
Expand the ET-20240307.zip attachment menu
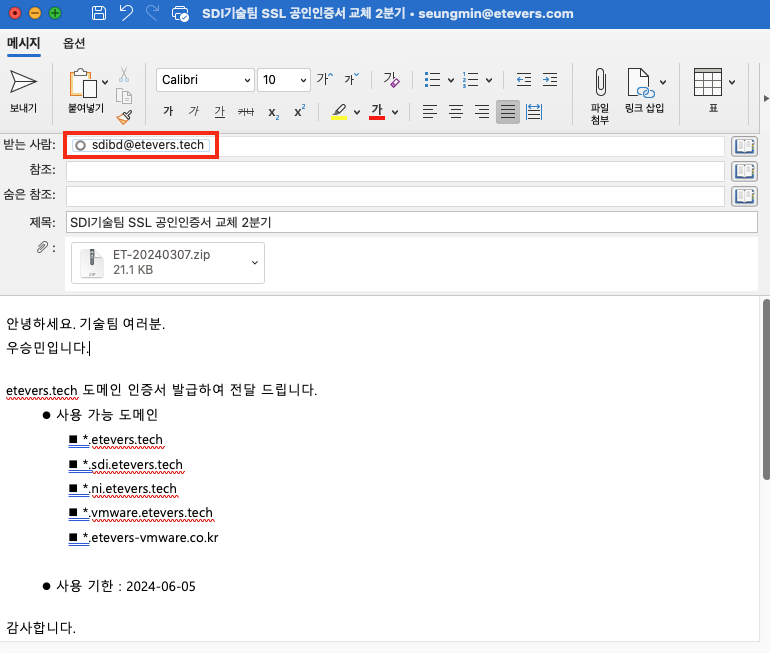(x=255, y=263)
